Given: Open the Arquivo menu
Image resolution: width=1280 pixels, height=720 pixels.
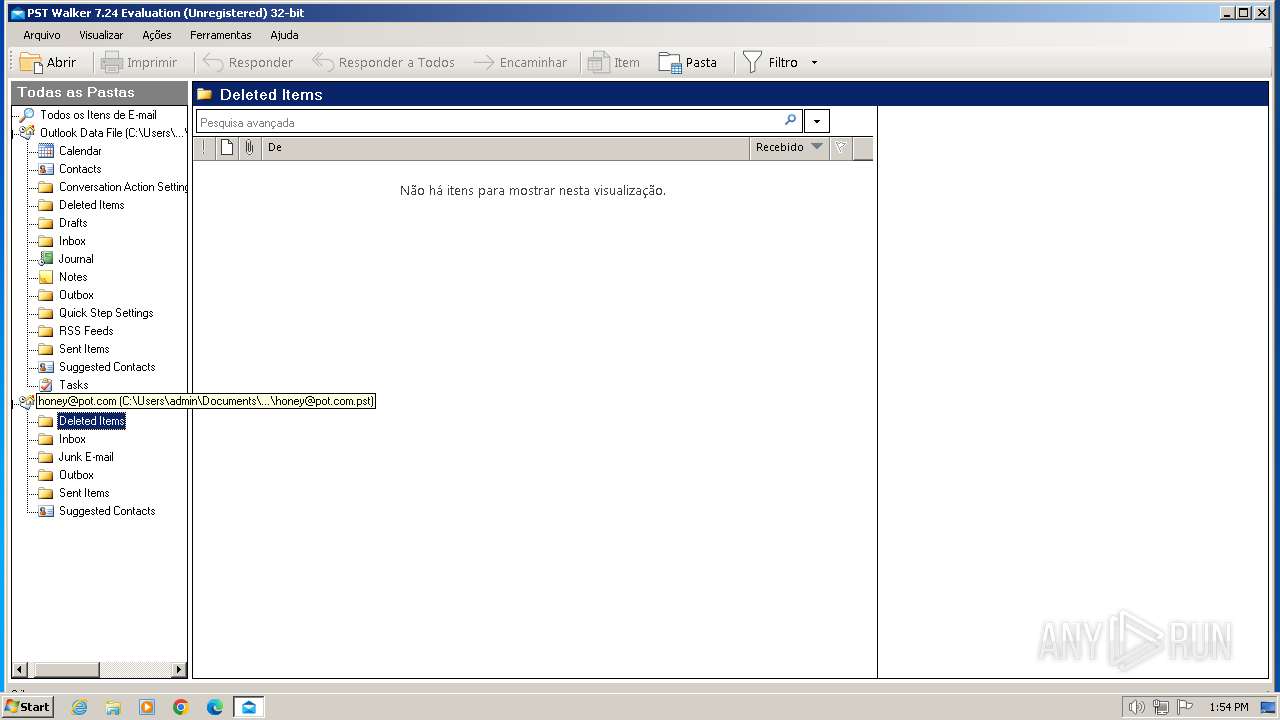Looking at the screenshot, I should click(x=42, y=35).
